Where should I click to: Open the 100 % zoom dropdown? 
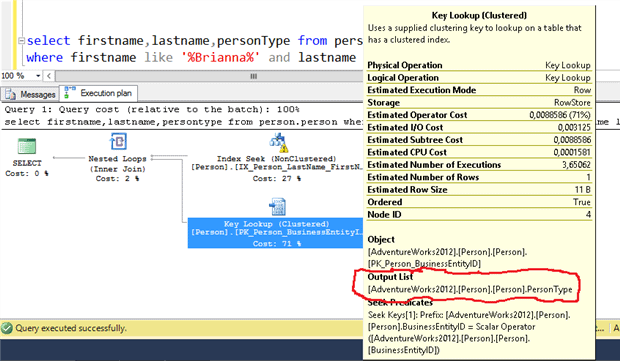38,76
